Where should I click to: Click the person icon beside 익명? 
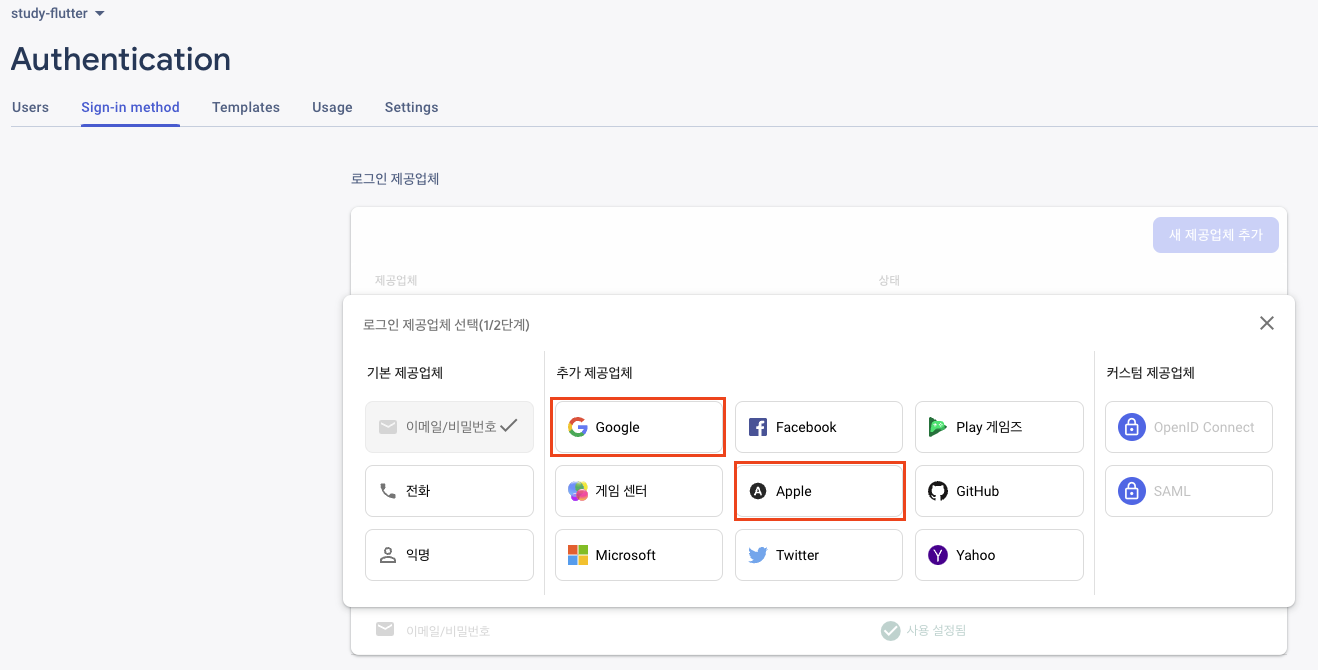[388, 555]
